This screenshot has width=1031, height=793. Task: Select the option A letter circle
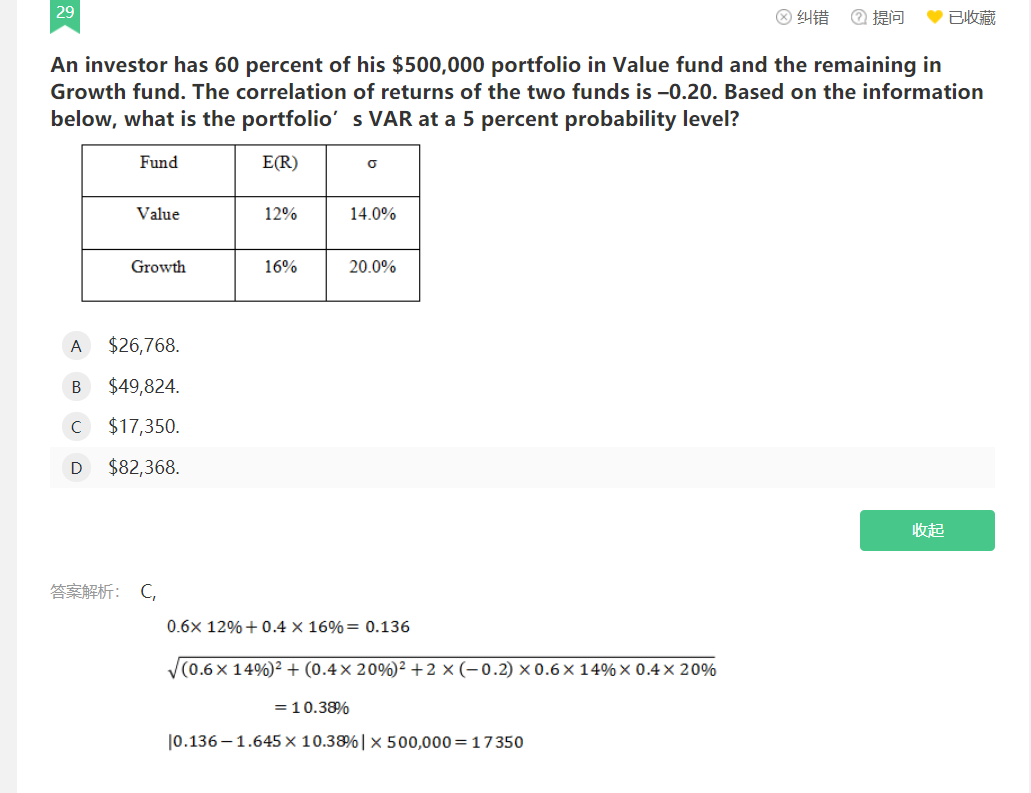pyautogui.click(x=76, y=346)
